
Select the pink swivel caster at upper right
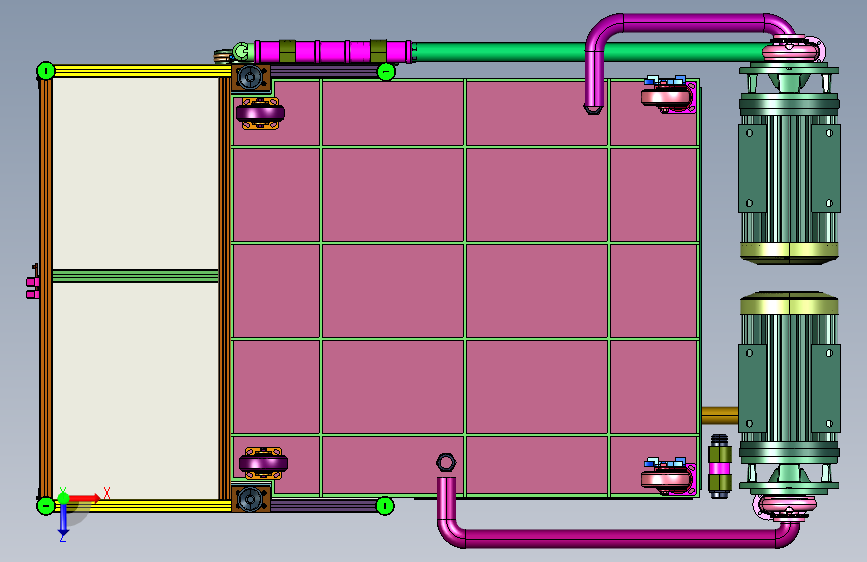click(x=668, y=95)
